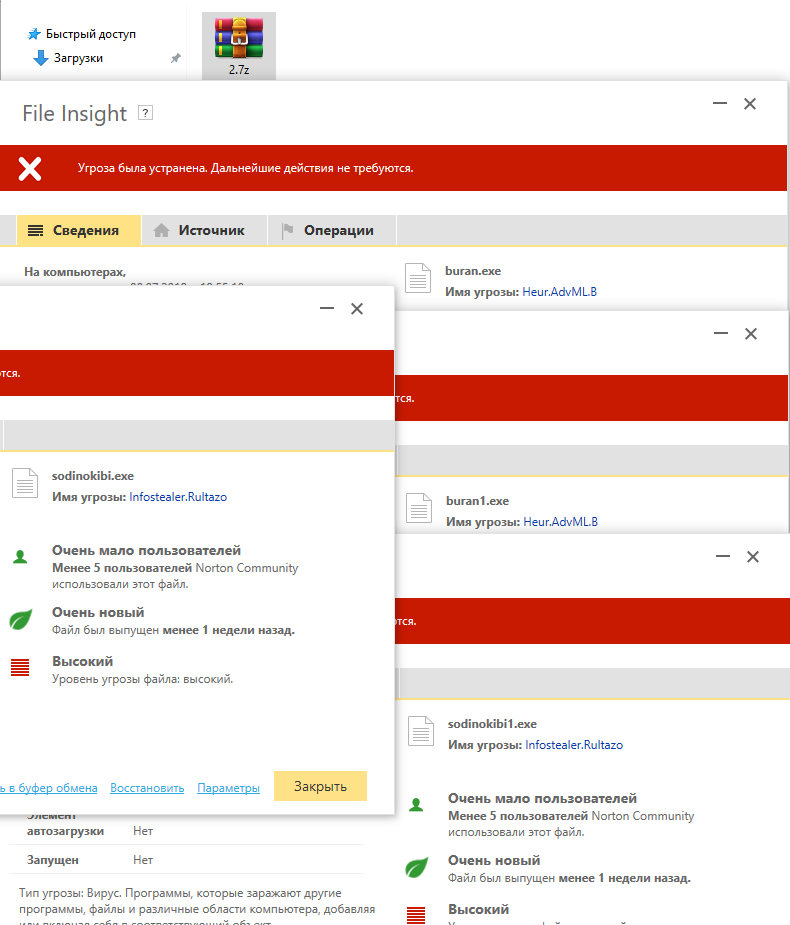Screen dimensions: 790x925
Task: Click the pin icon beside Загрузки
Action: [x=175, y=58]
